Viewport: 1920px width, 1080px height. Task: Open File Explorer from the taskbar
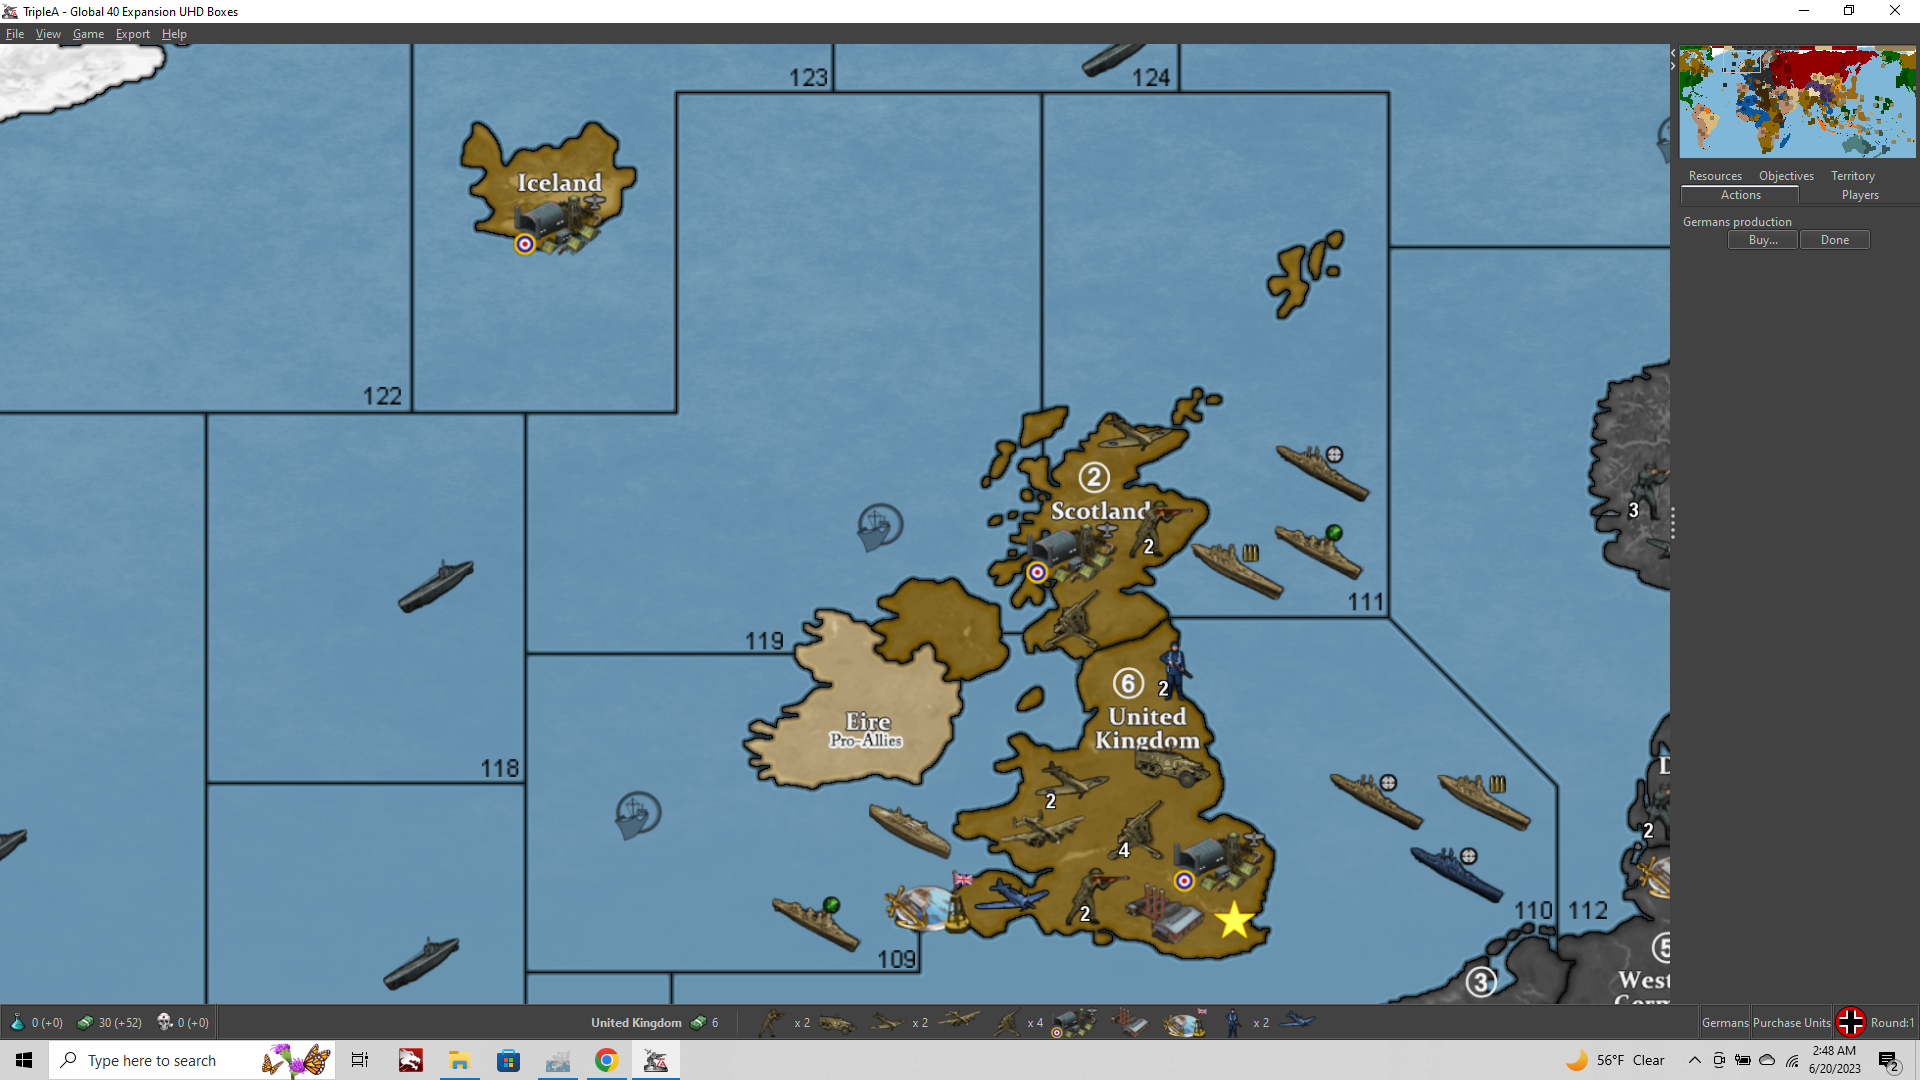[459, 1060]
